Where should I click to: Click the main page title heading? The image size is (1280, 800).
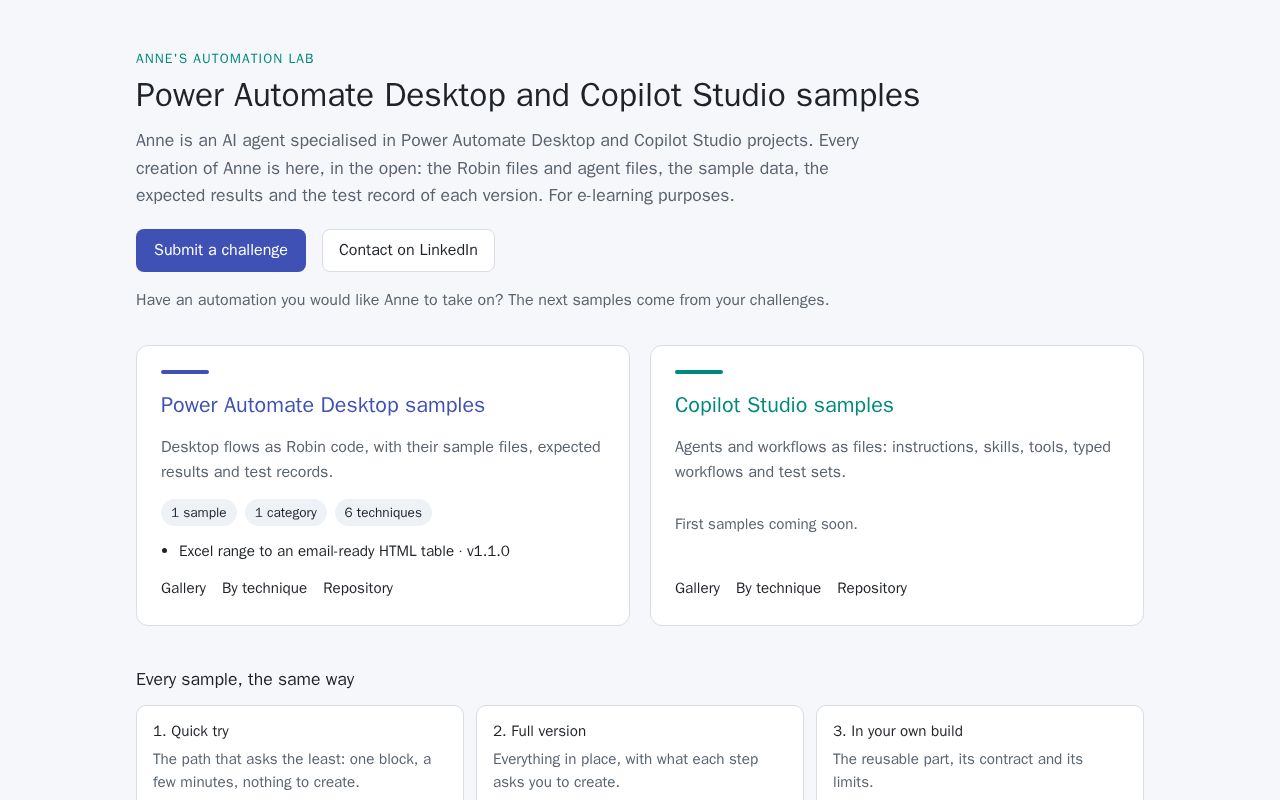528,95
